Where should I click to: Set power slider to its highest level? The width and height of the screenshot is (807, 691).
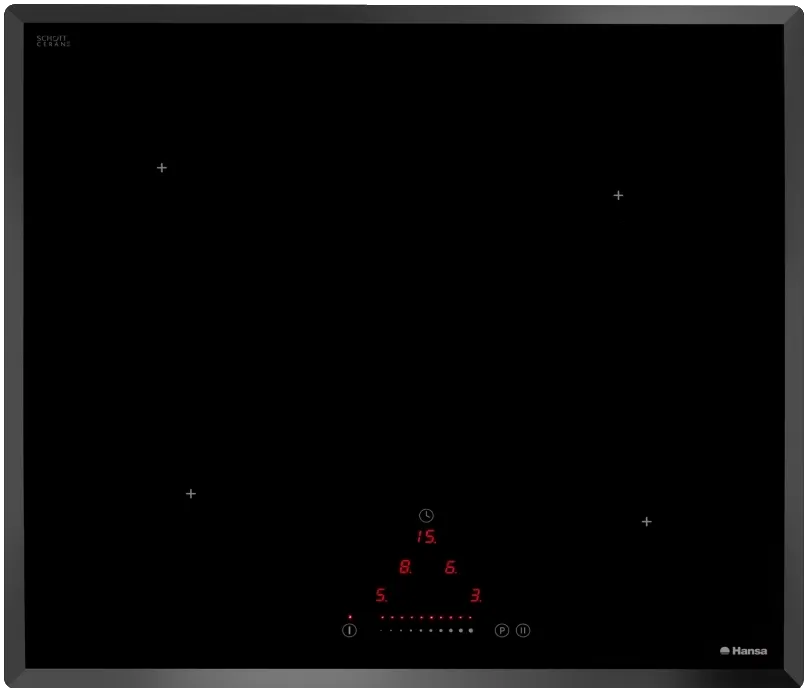pos(471,631)
